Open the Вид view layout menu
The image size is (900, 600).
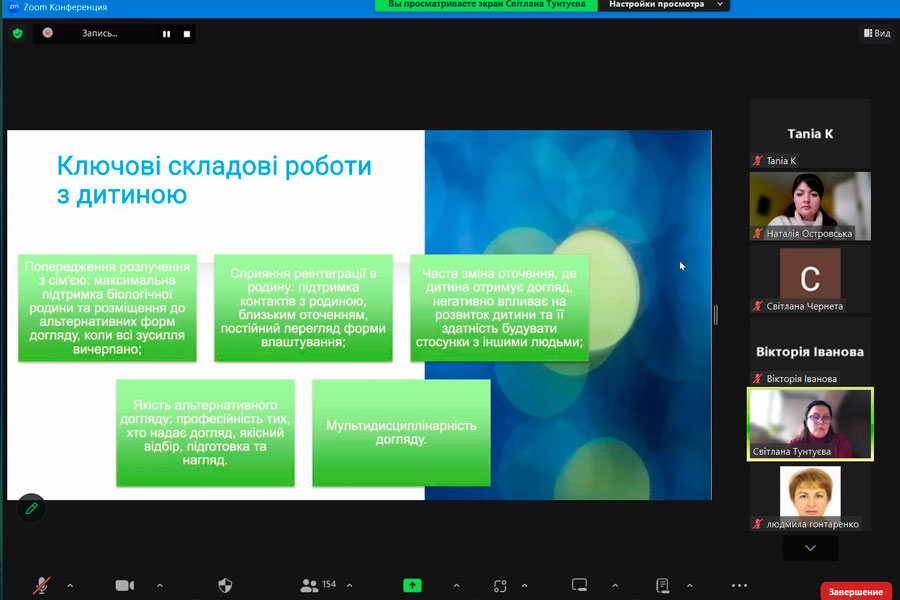coord(876,33)
